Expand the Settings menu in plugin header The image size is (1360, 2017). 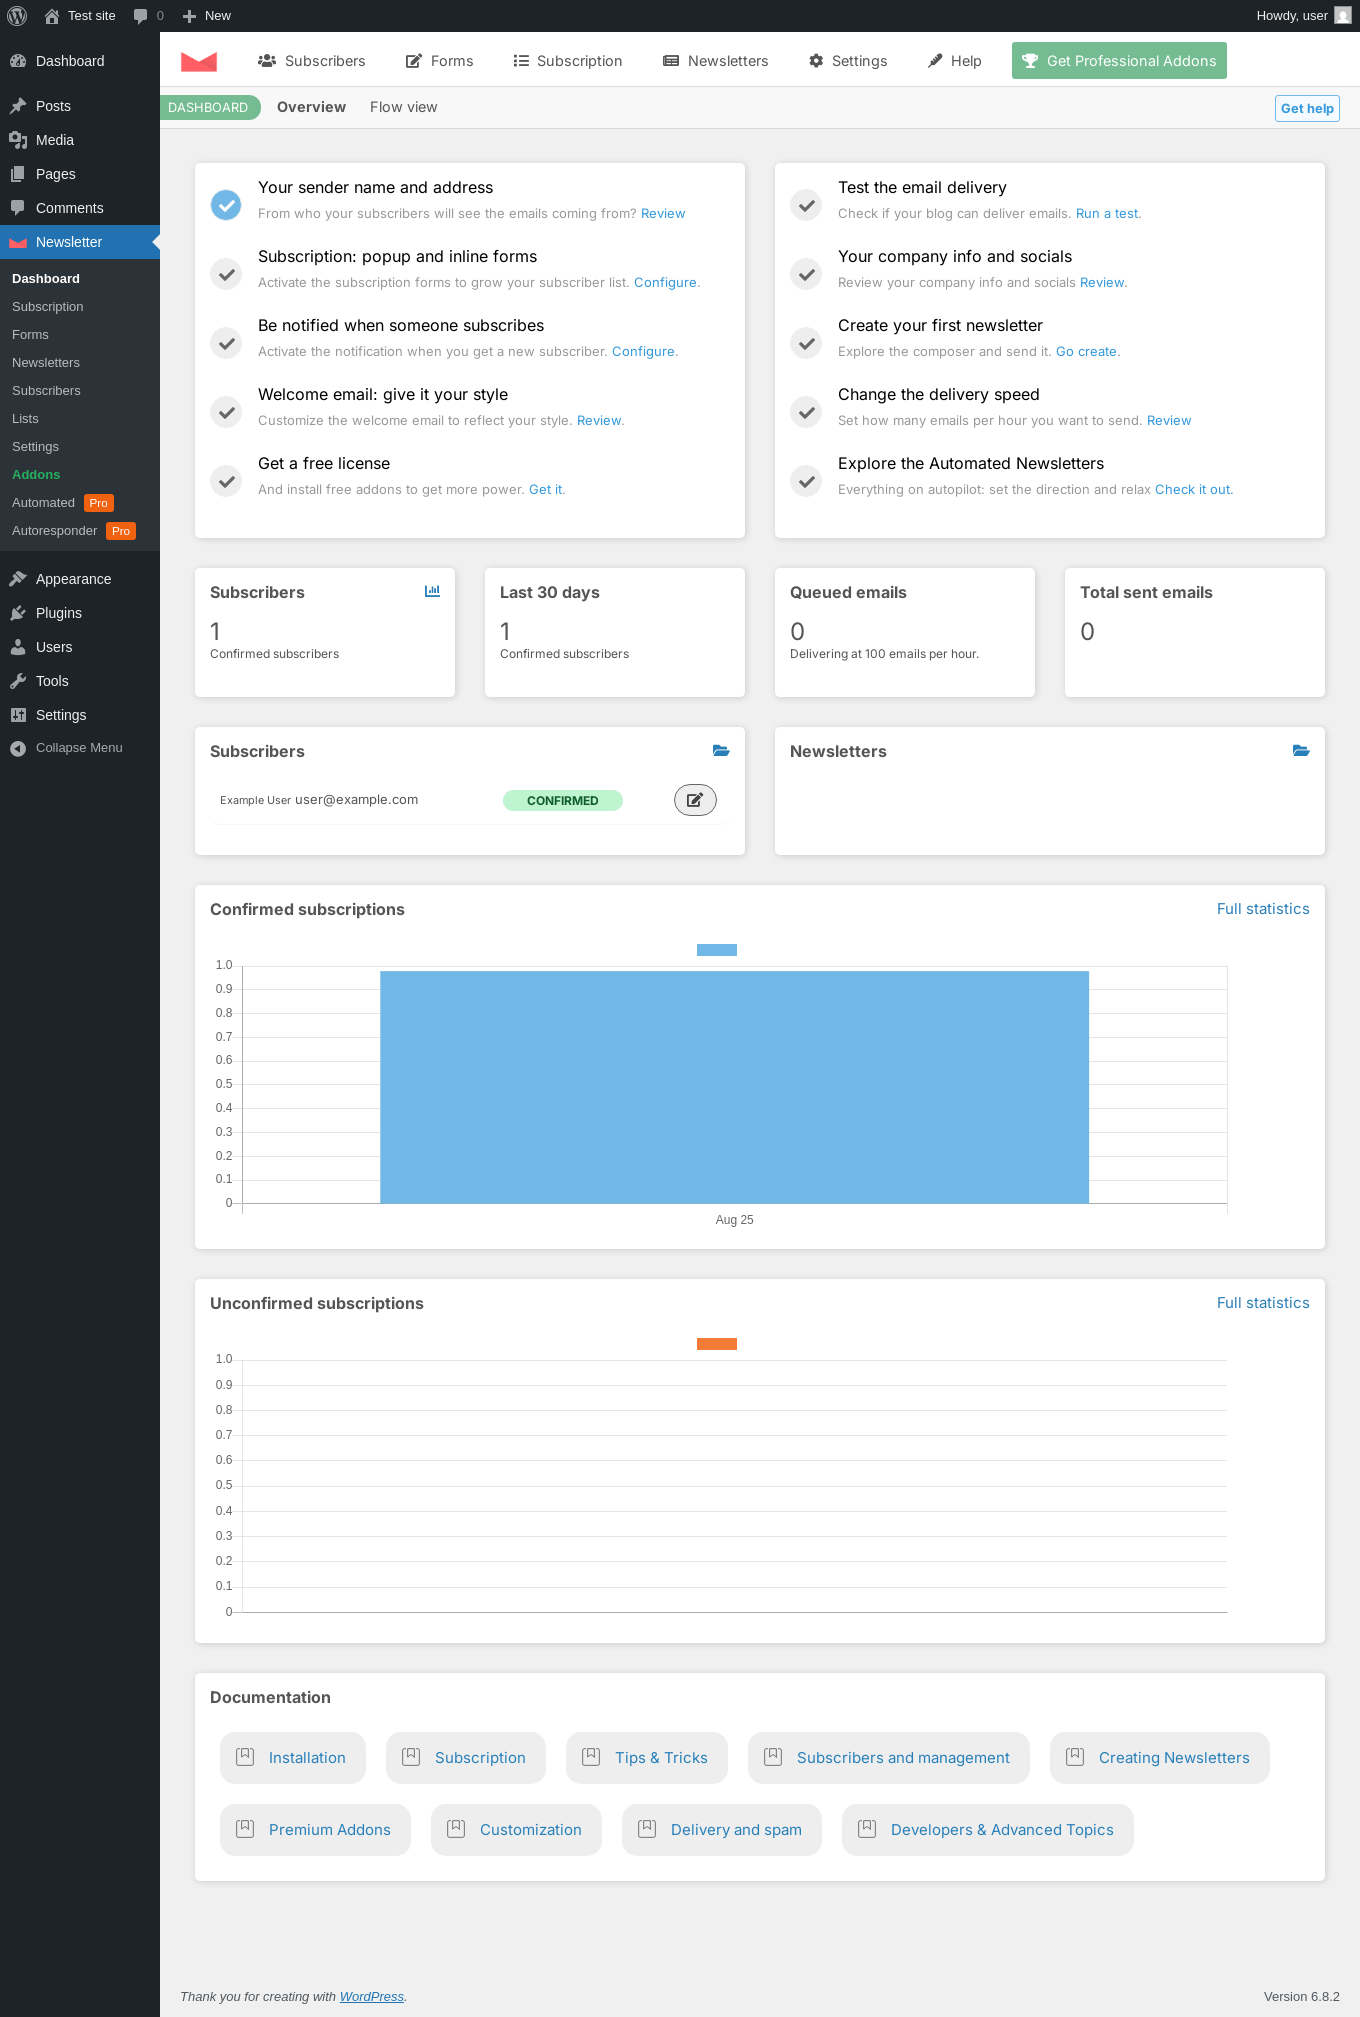tap(848, 61)
